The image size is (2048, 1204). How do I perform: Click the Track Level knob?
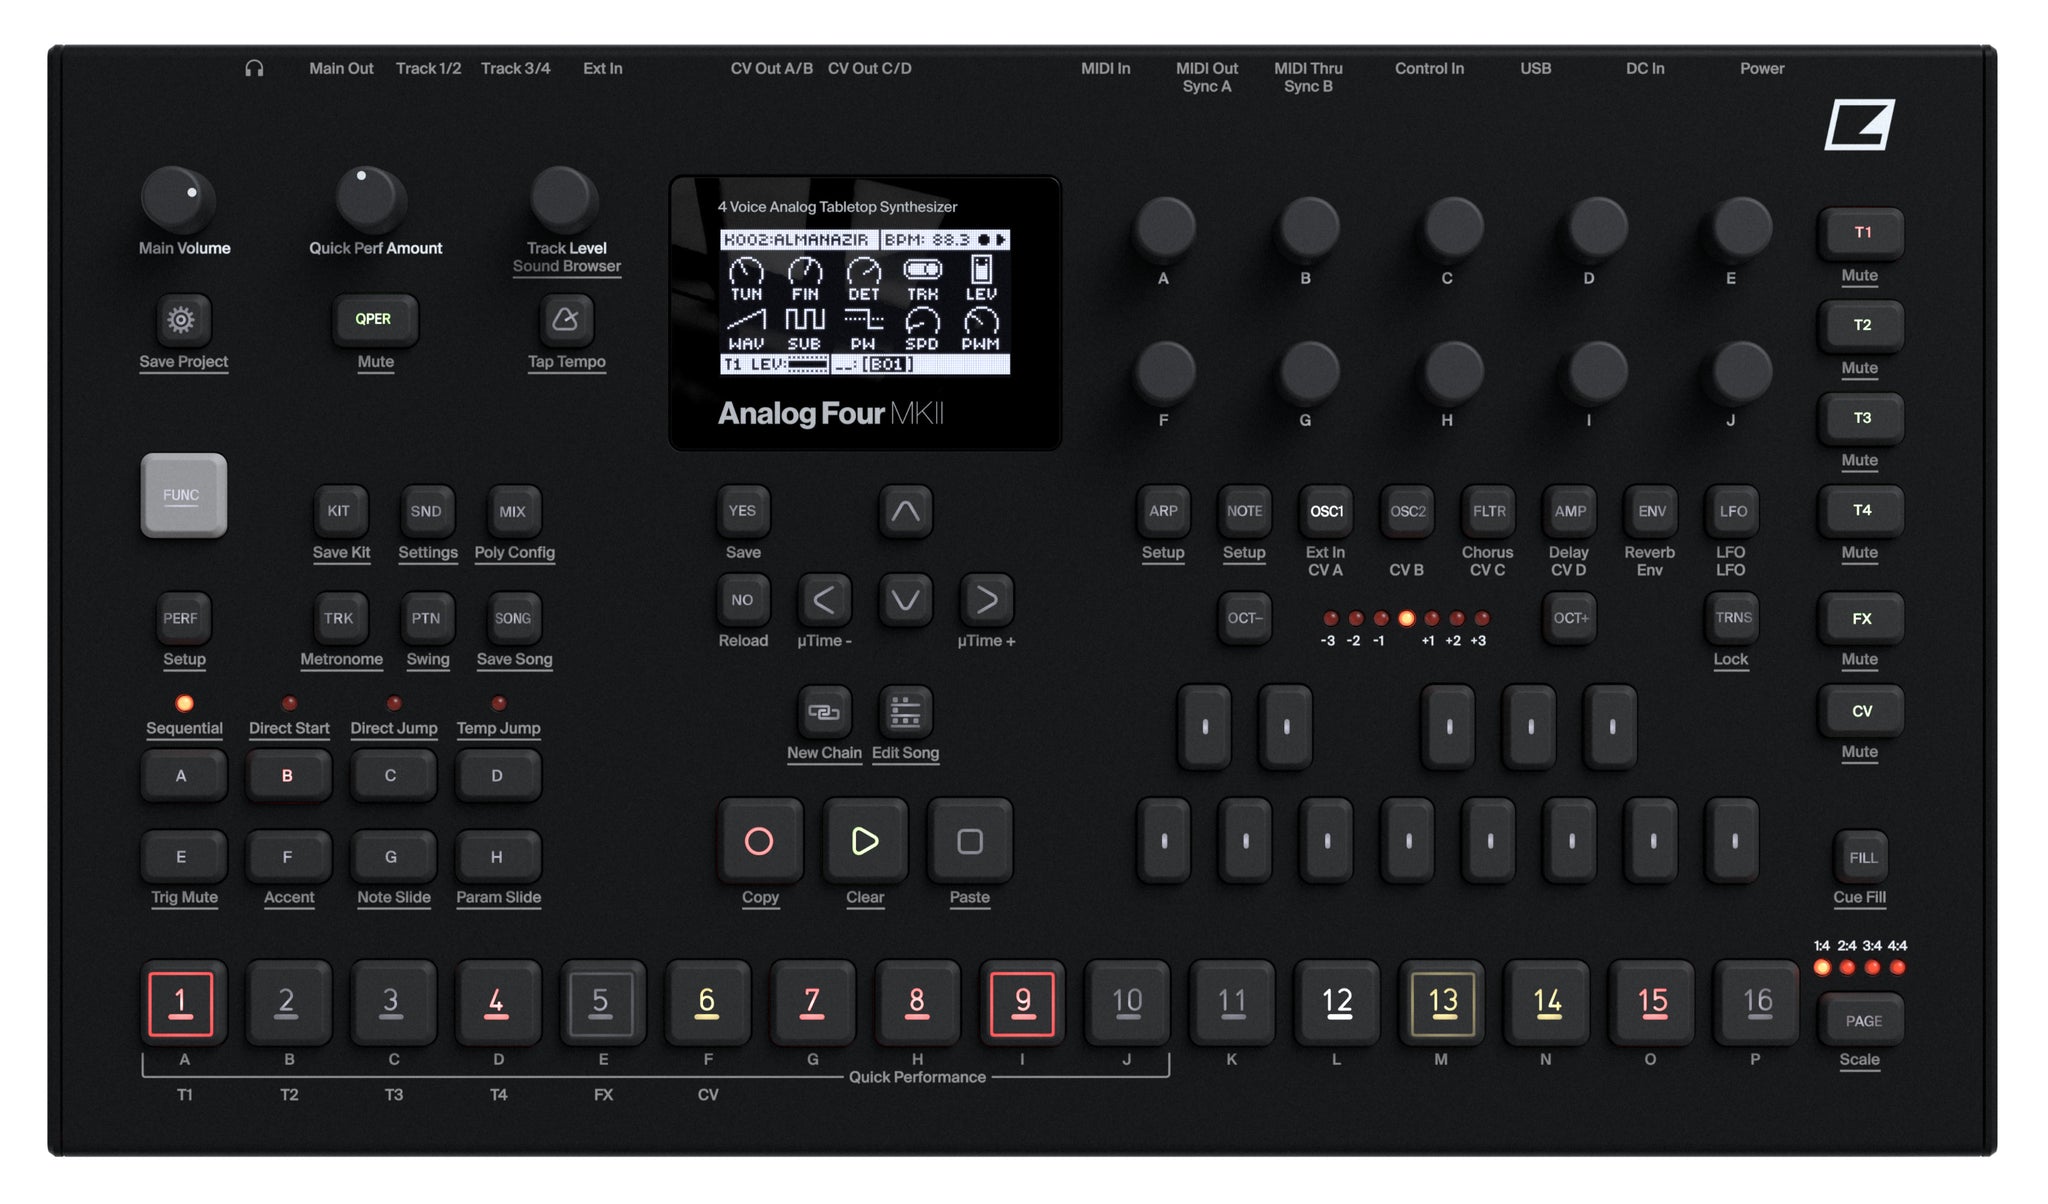point(562,198)
